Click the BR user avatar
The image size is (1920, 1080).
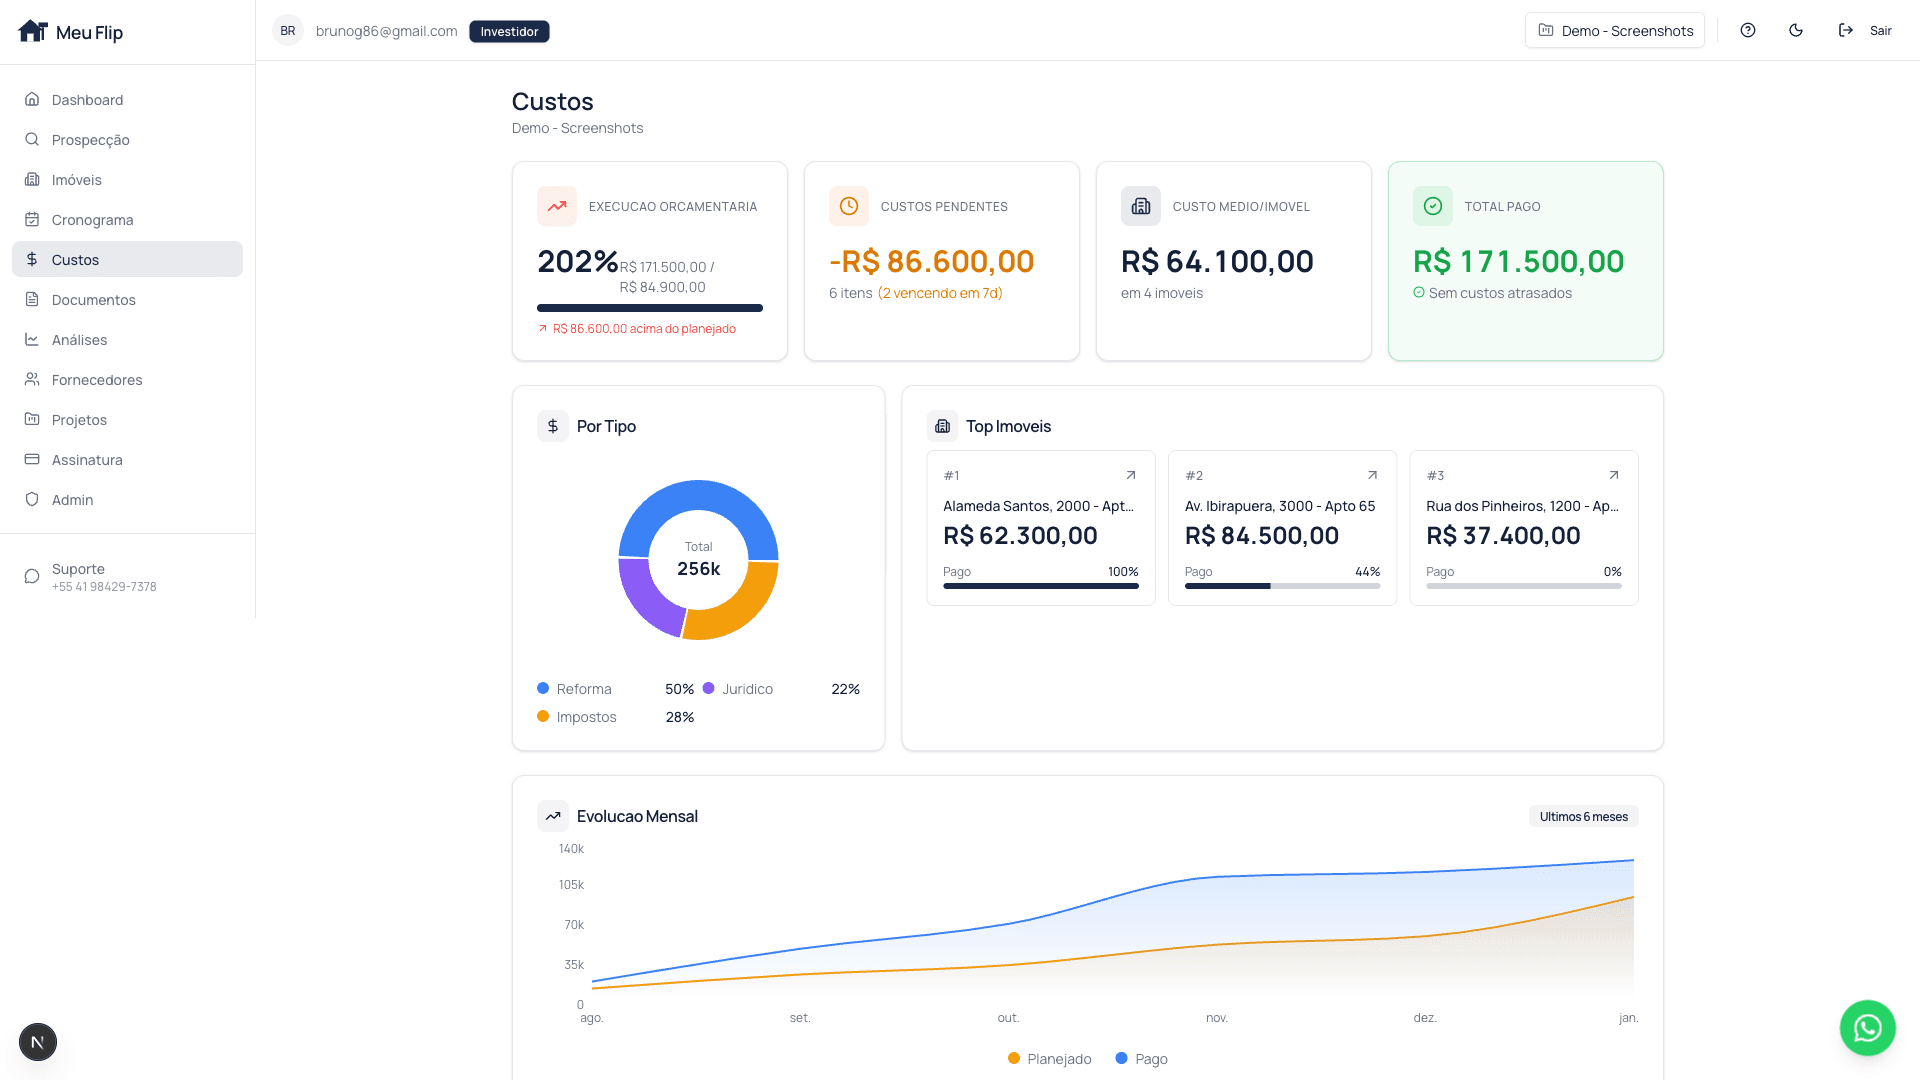tap(288, 31)
